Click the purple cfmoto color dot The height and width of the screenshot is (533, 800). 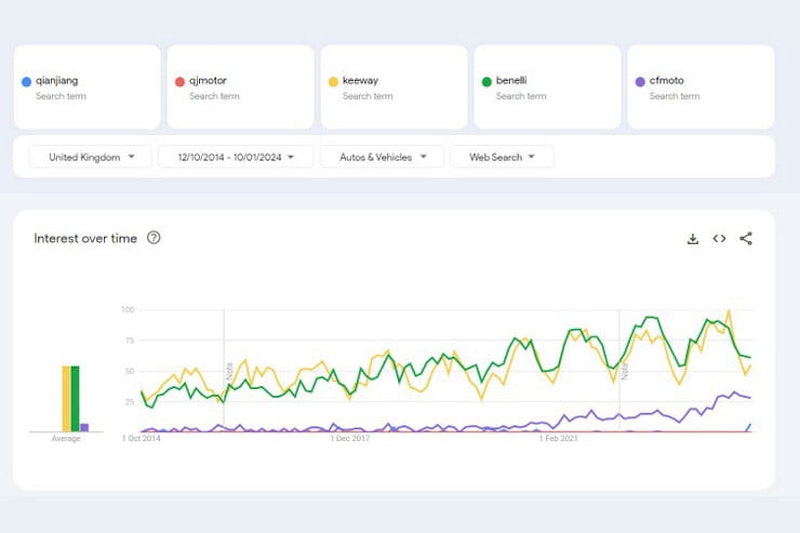click(640, 82)
